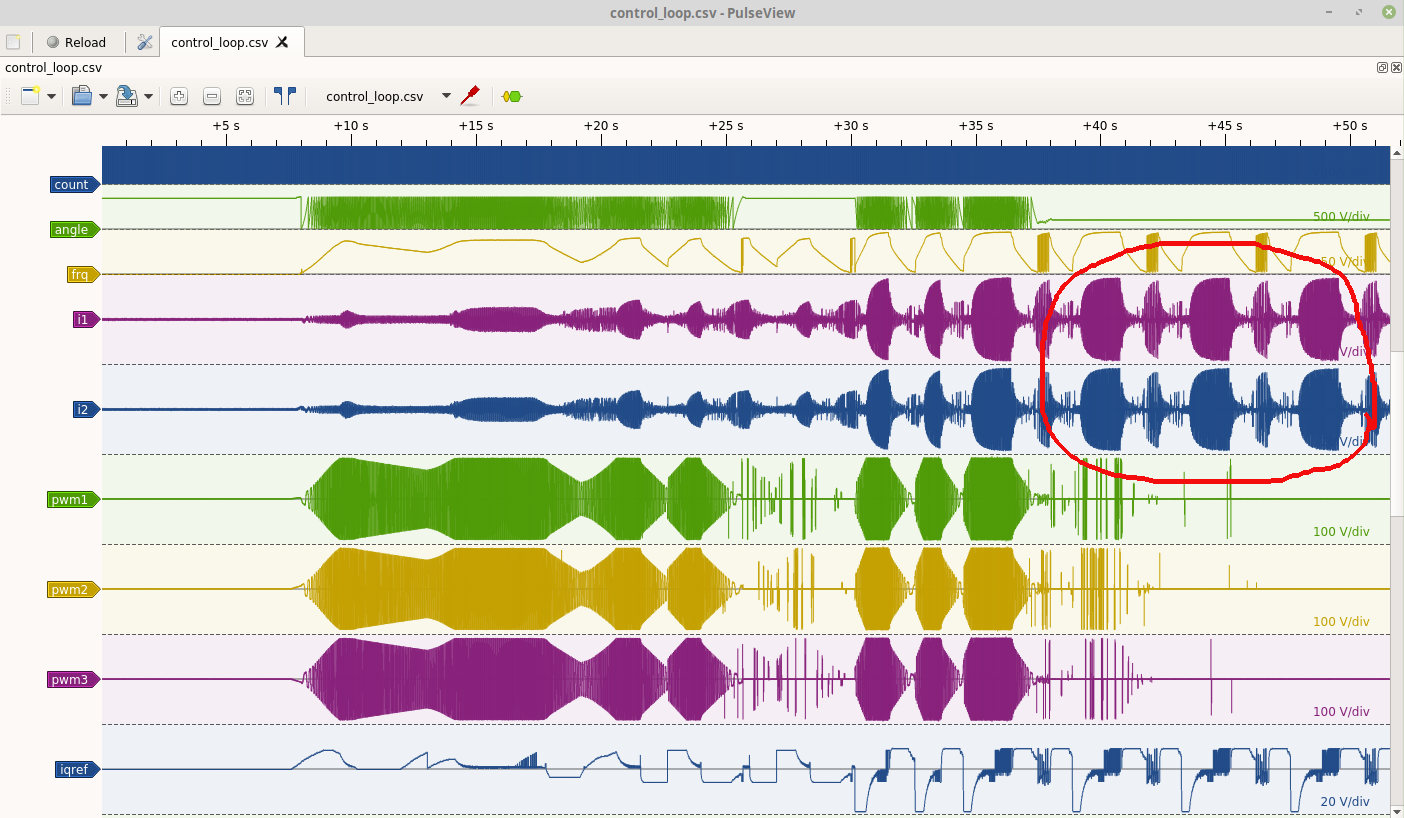Float the session view dock panel
The height and width of the screenshot is (818, 1404).
click(1382, 68)
